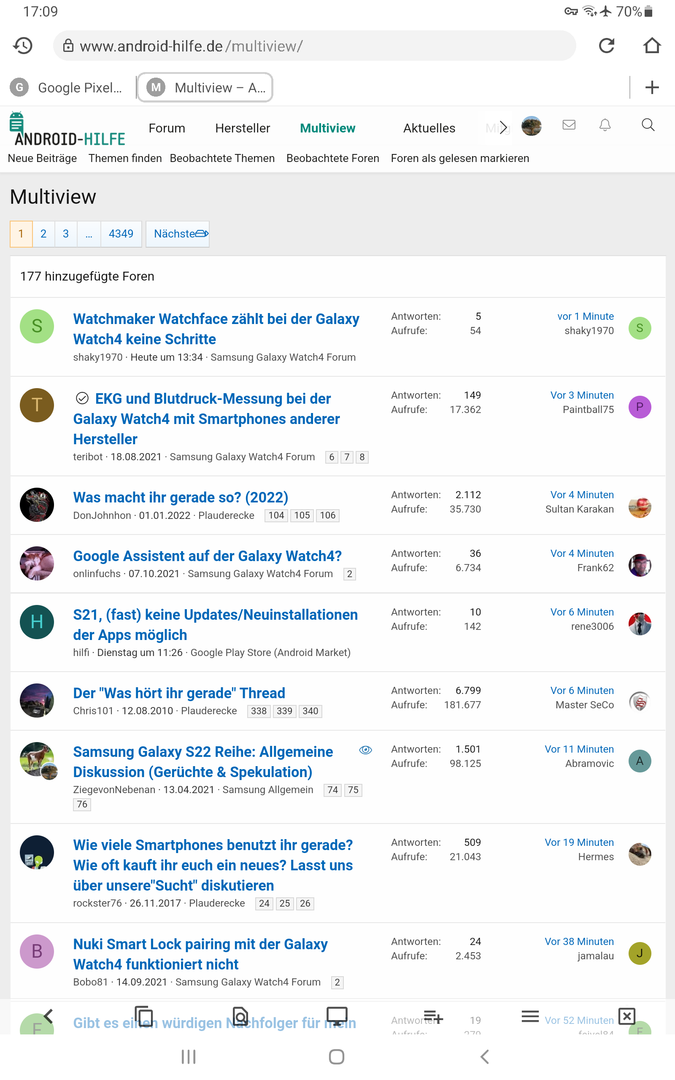Open latest post 'Vor 38 Minuten' link

click(579, 942)
